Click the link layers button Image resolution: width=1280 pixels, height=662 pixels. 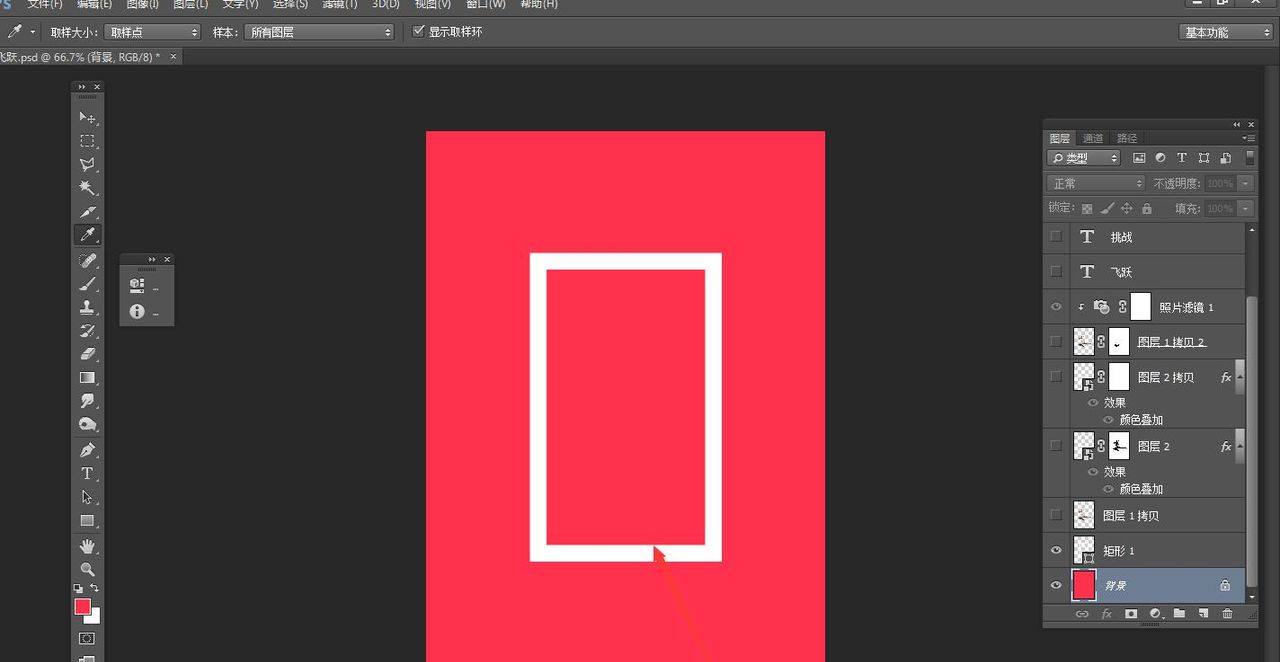(1082, 614)
